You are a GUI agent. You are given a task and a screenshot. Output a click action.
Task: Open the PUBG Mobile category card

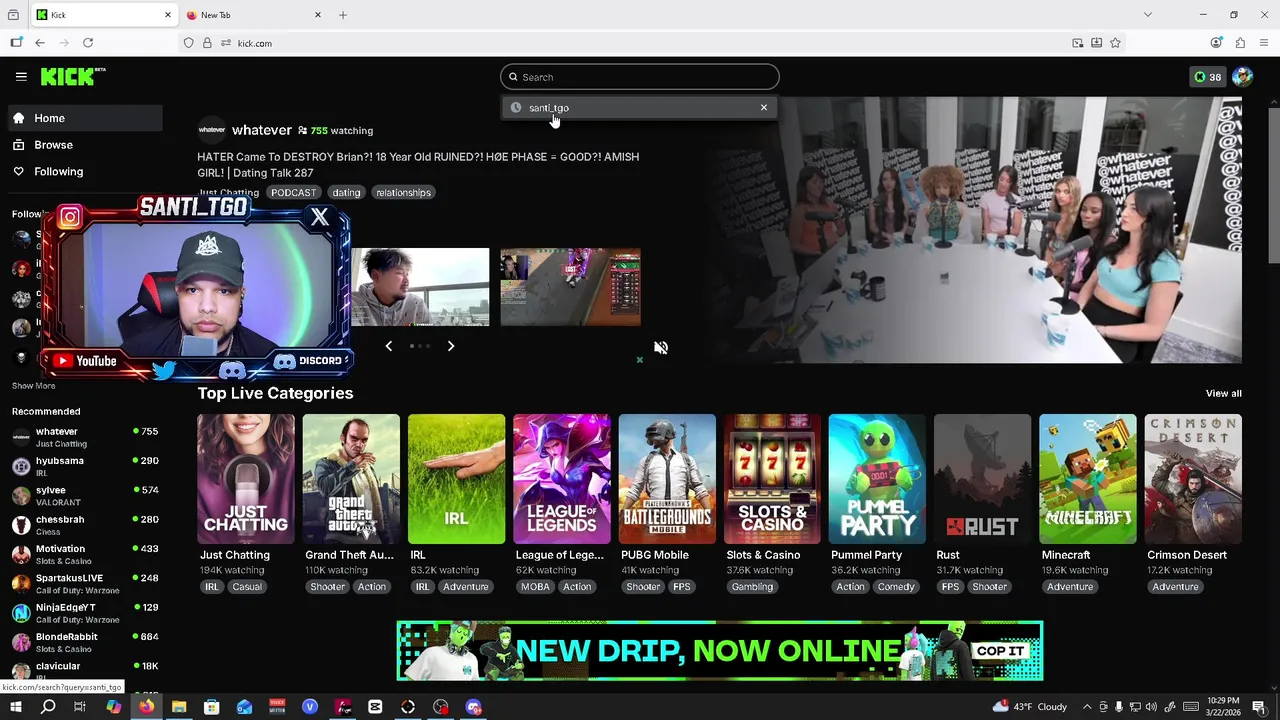click(x=667, y=479)
